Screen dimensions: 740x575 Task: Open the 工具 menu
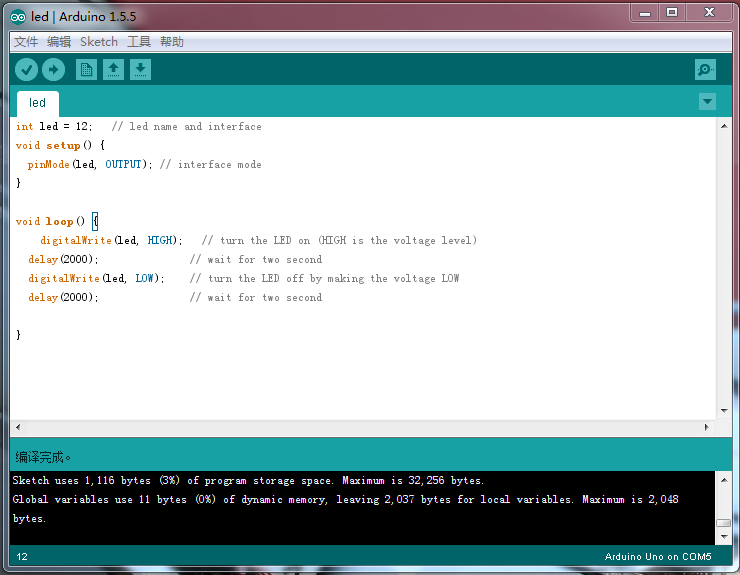point(139,42)
